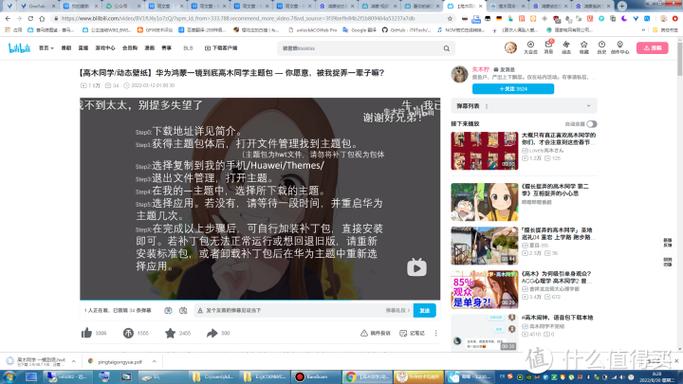Give a coin to the video
The height and width of the screenshot is (384, 683).
coord(128,333)
